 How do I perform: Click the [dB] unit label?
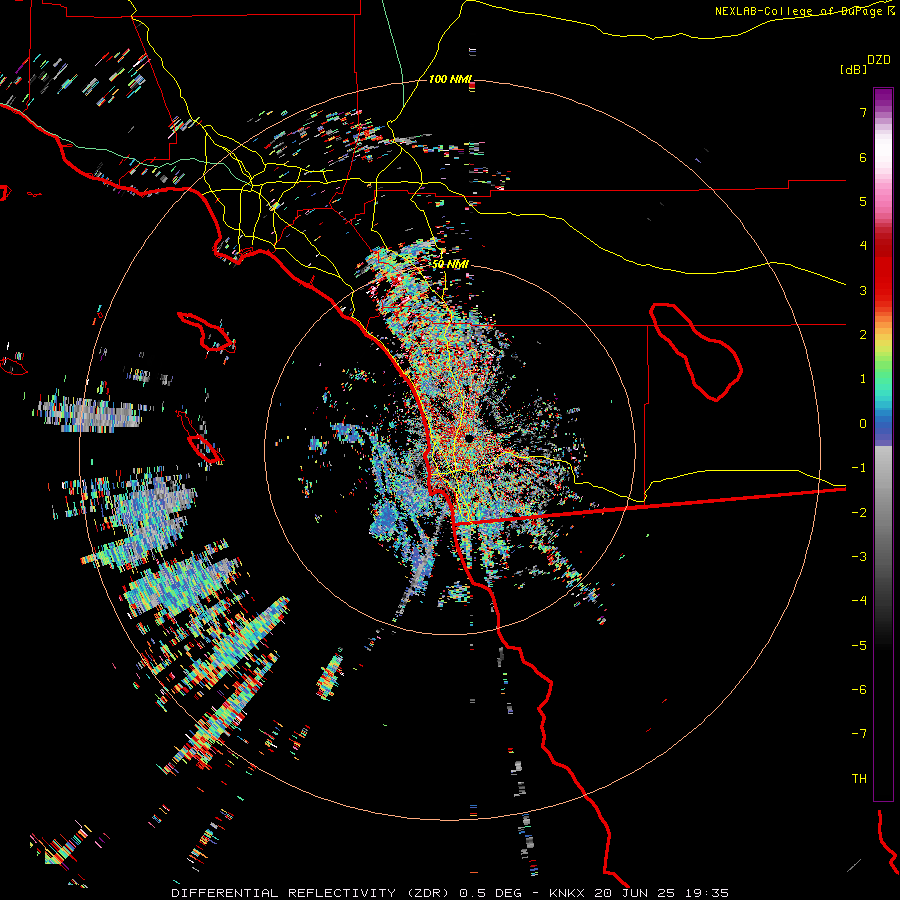(853, 69)
